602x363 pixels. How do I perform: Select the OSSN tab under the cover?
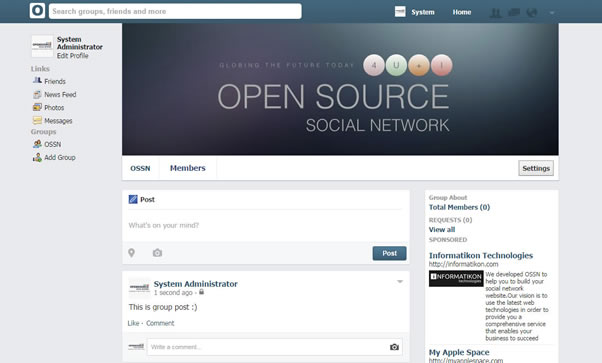140,168
